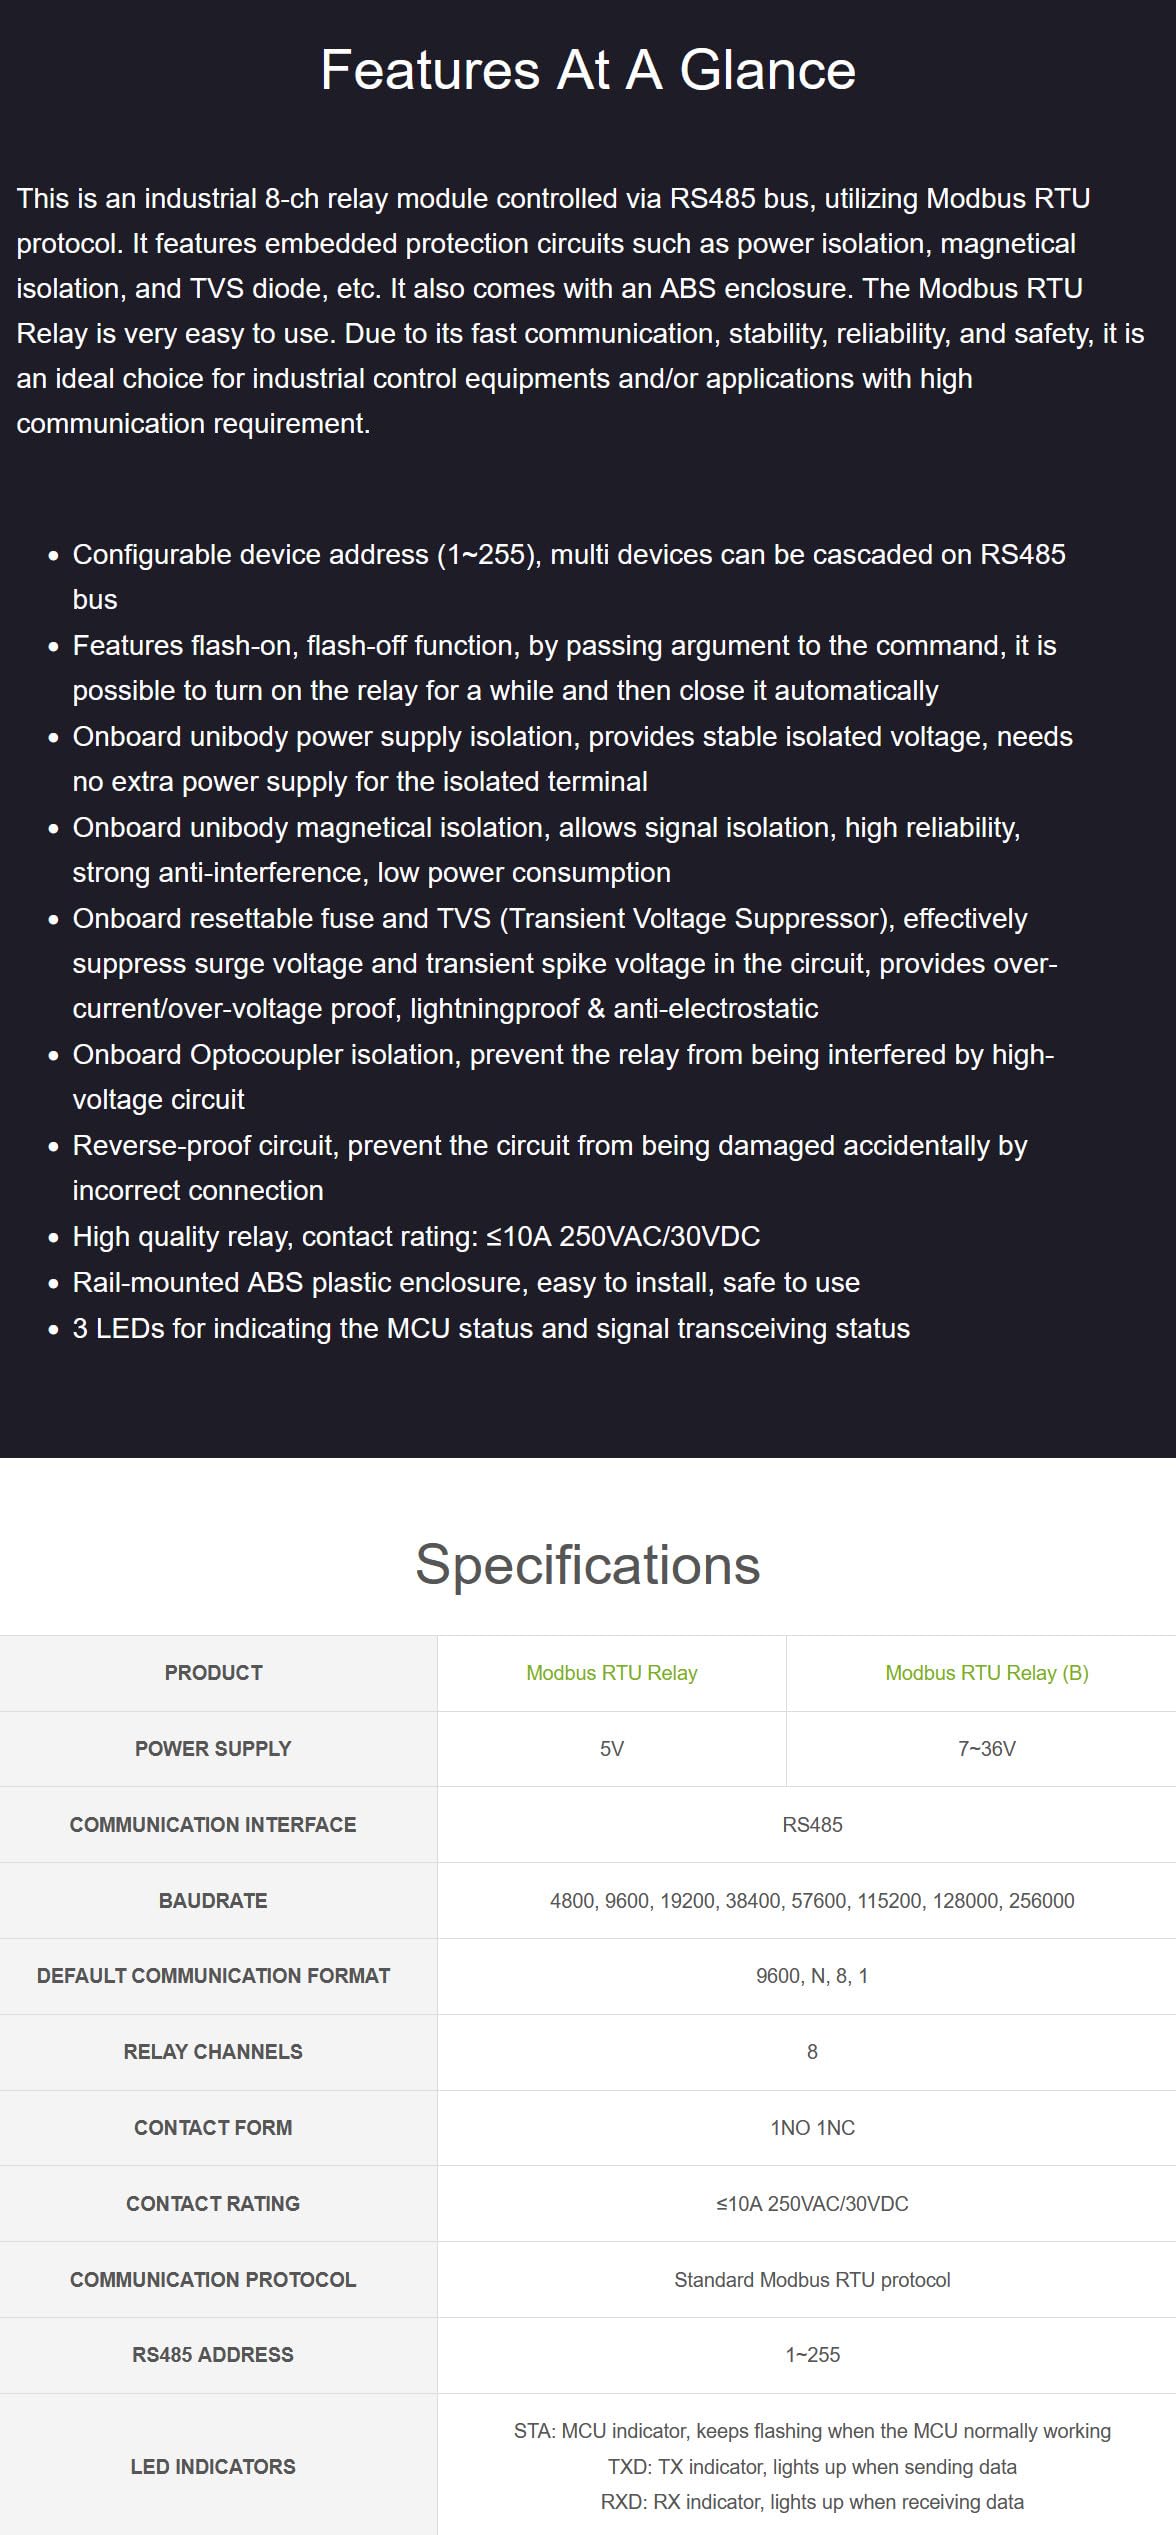The height and width of the screenshot is (2535, 1176).
Task: Select the COMMUNICATION INTERFACE row header
Action: pyautogui.click(x=213, y=1824)
